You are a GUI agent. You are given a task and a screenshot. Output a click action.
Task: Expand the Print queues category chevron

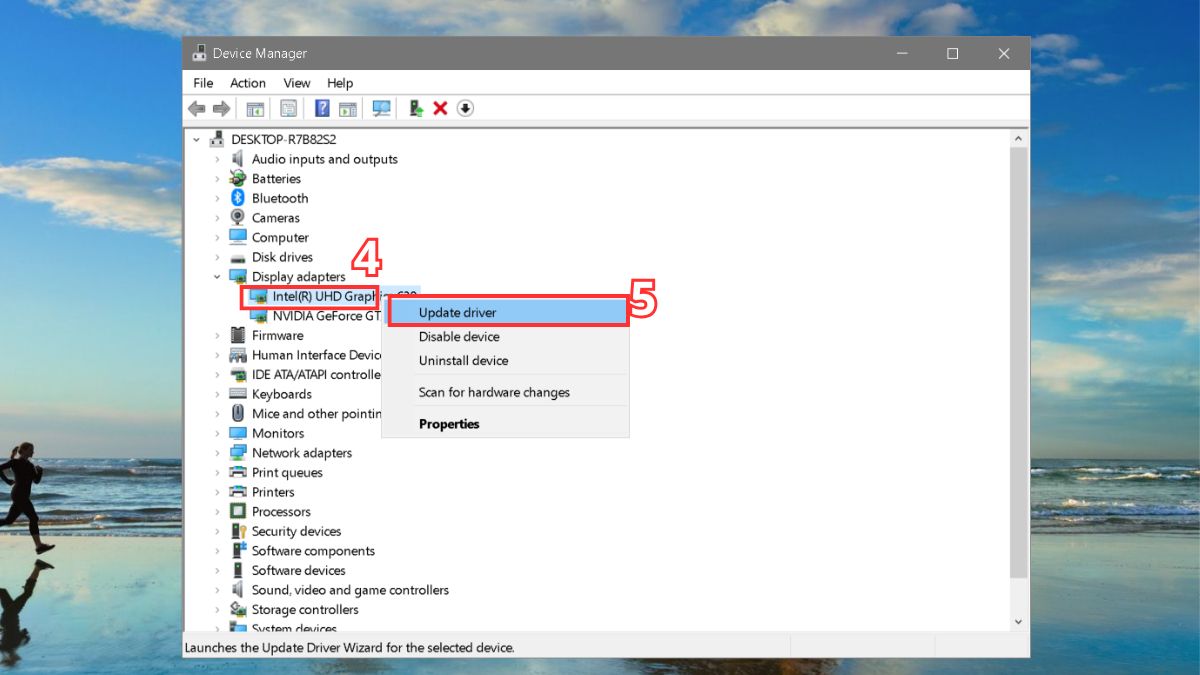click(217, 473)
